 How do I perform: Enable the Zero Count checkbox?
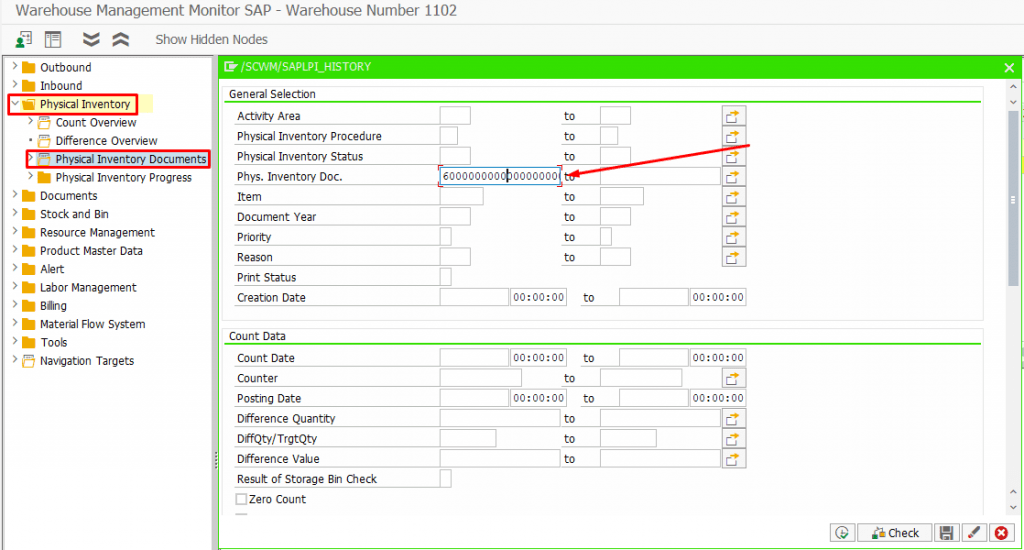[x=241, y=499]
